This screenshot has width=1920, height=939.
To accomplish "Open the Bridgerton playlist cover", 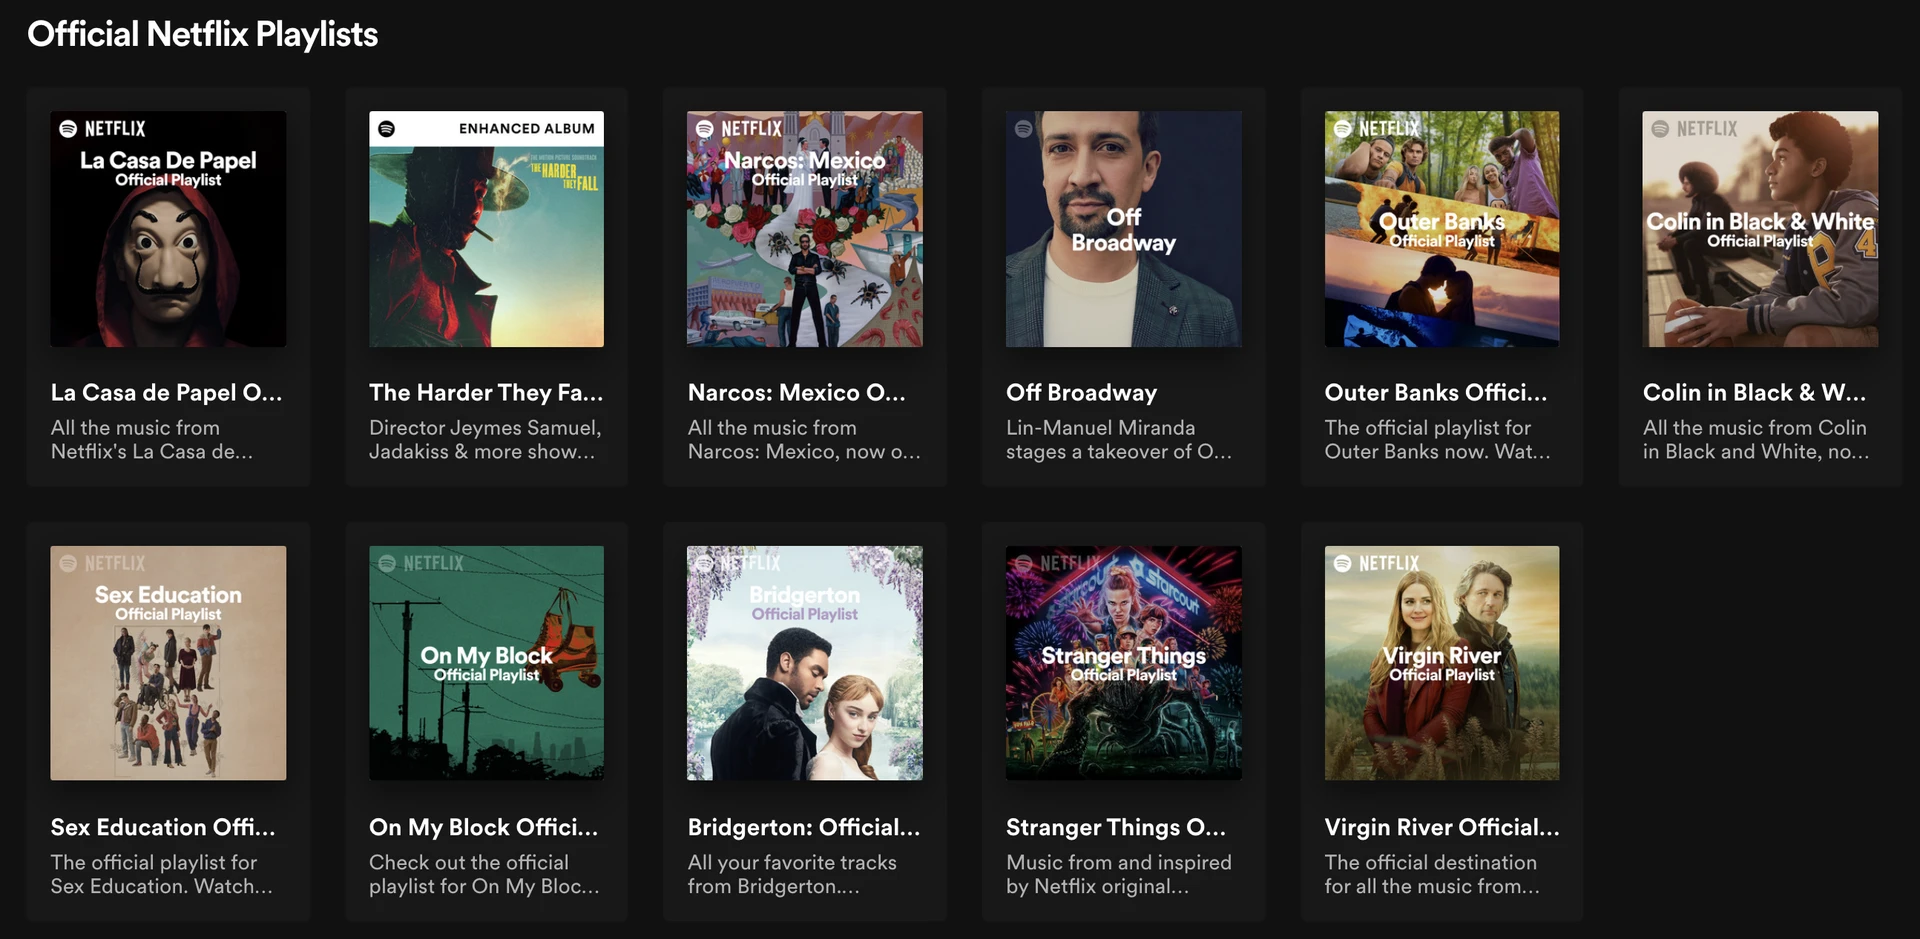I will 805,663.
